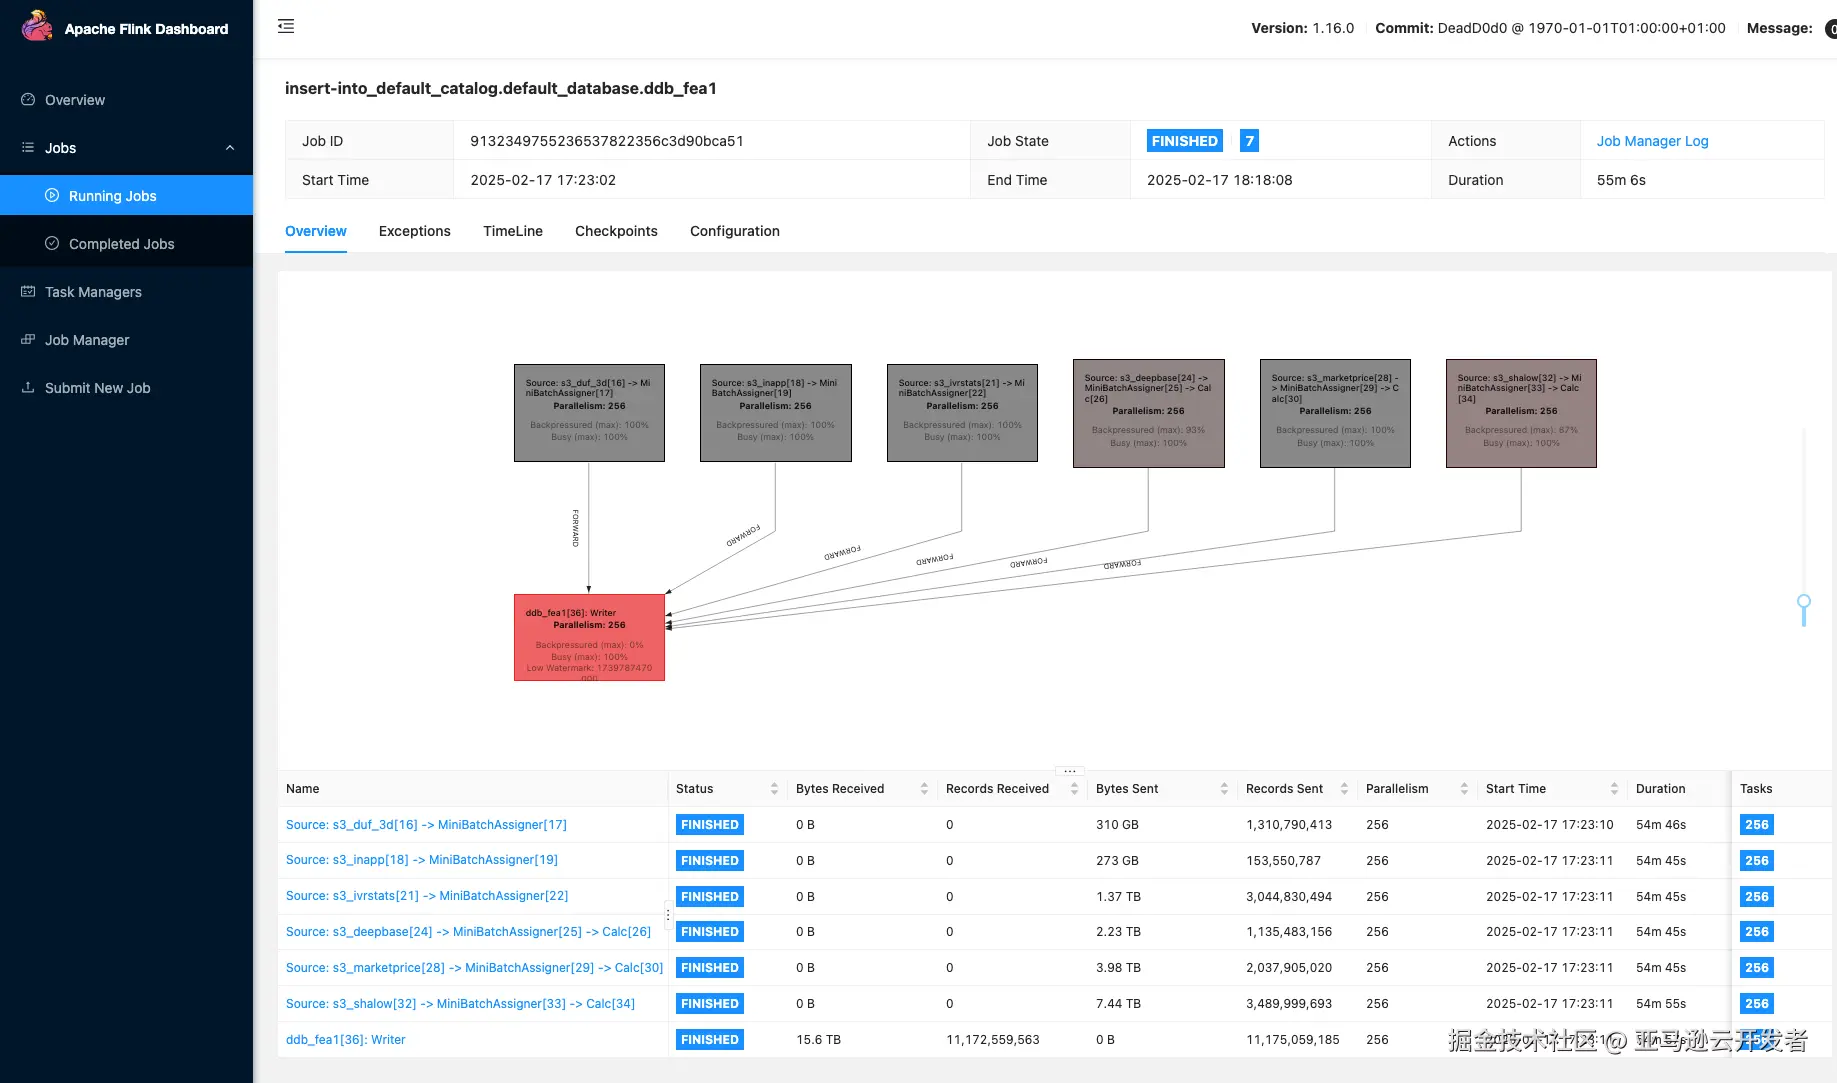Click the graph zoom slider handle
Screen dimensions: 1837x1083
click(x=1804, y=603)
